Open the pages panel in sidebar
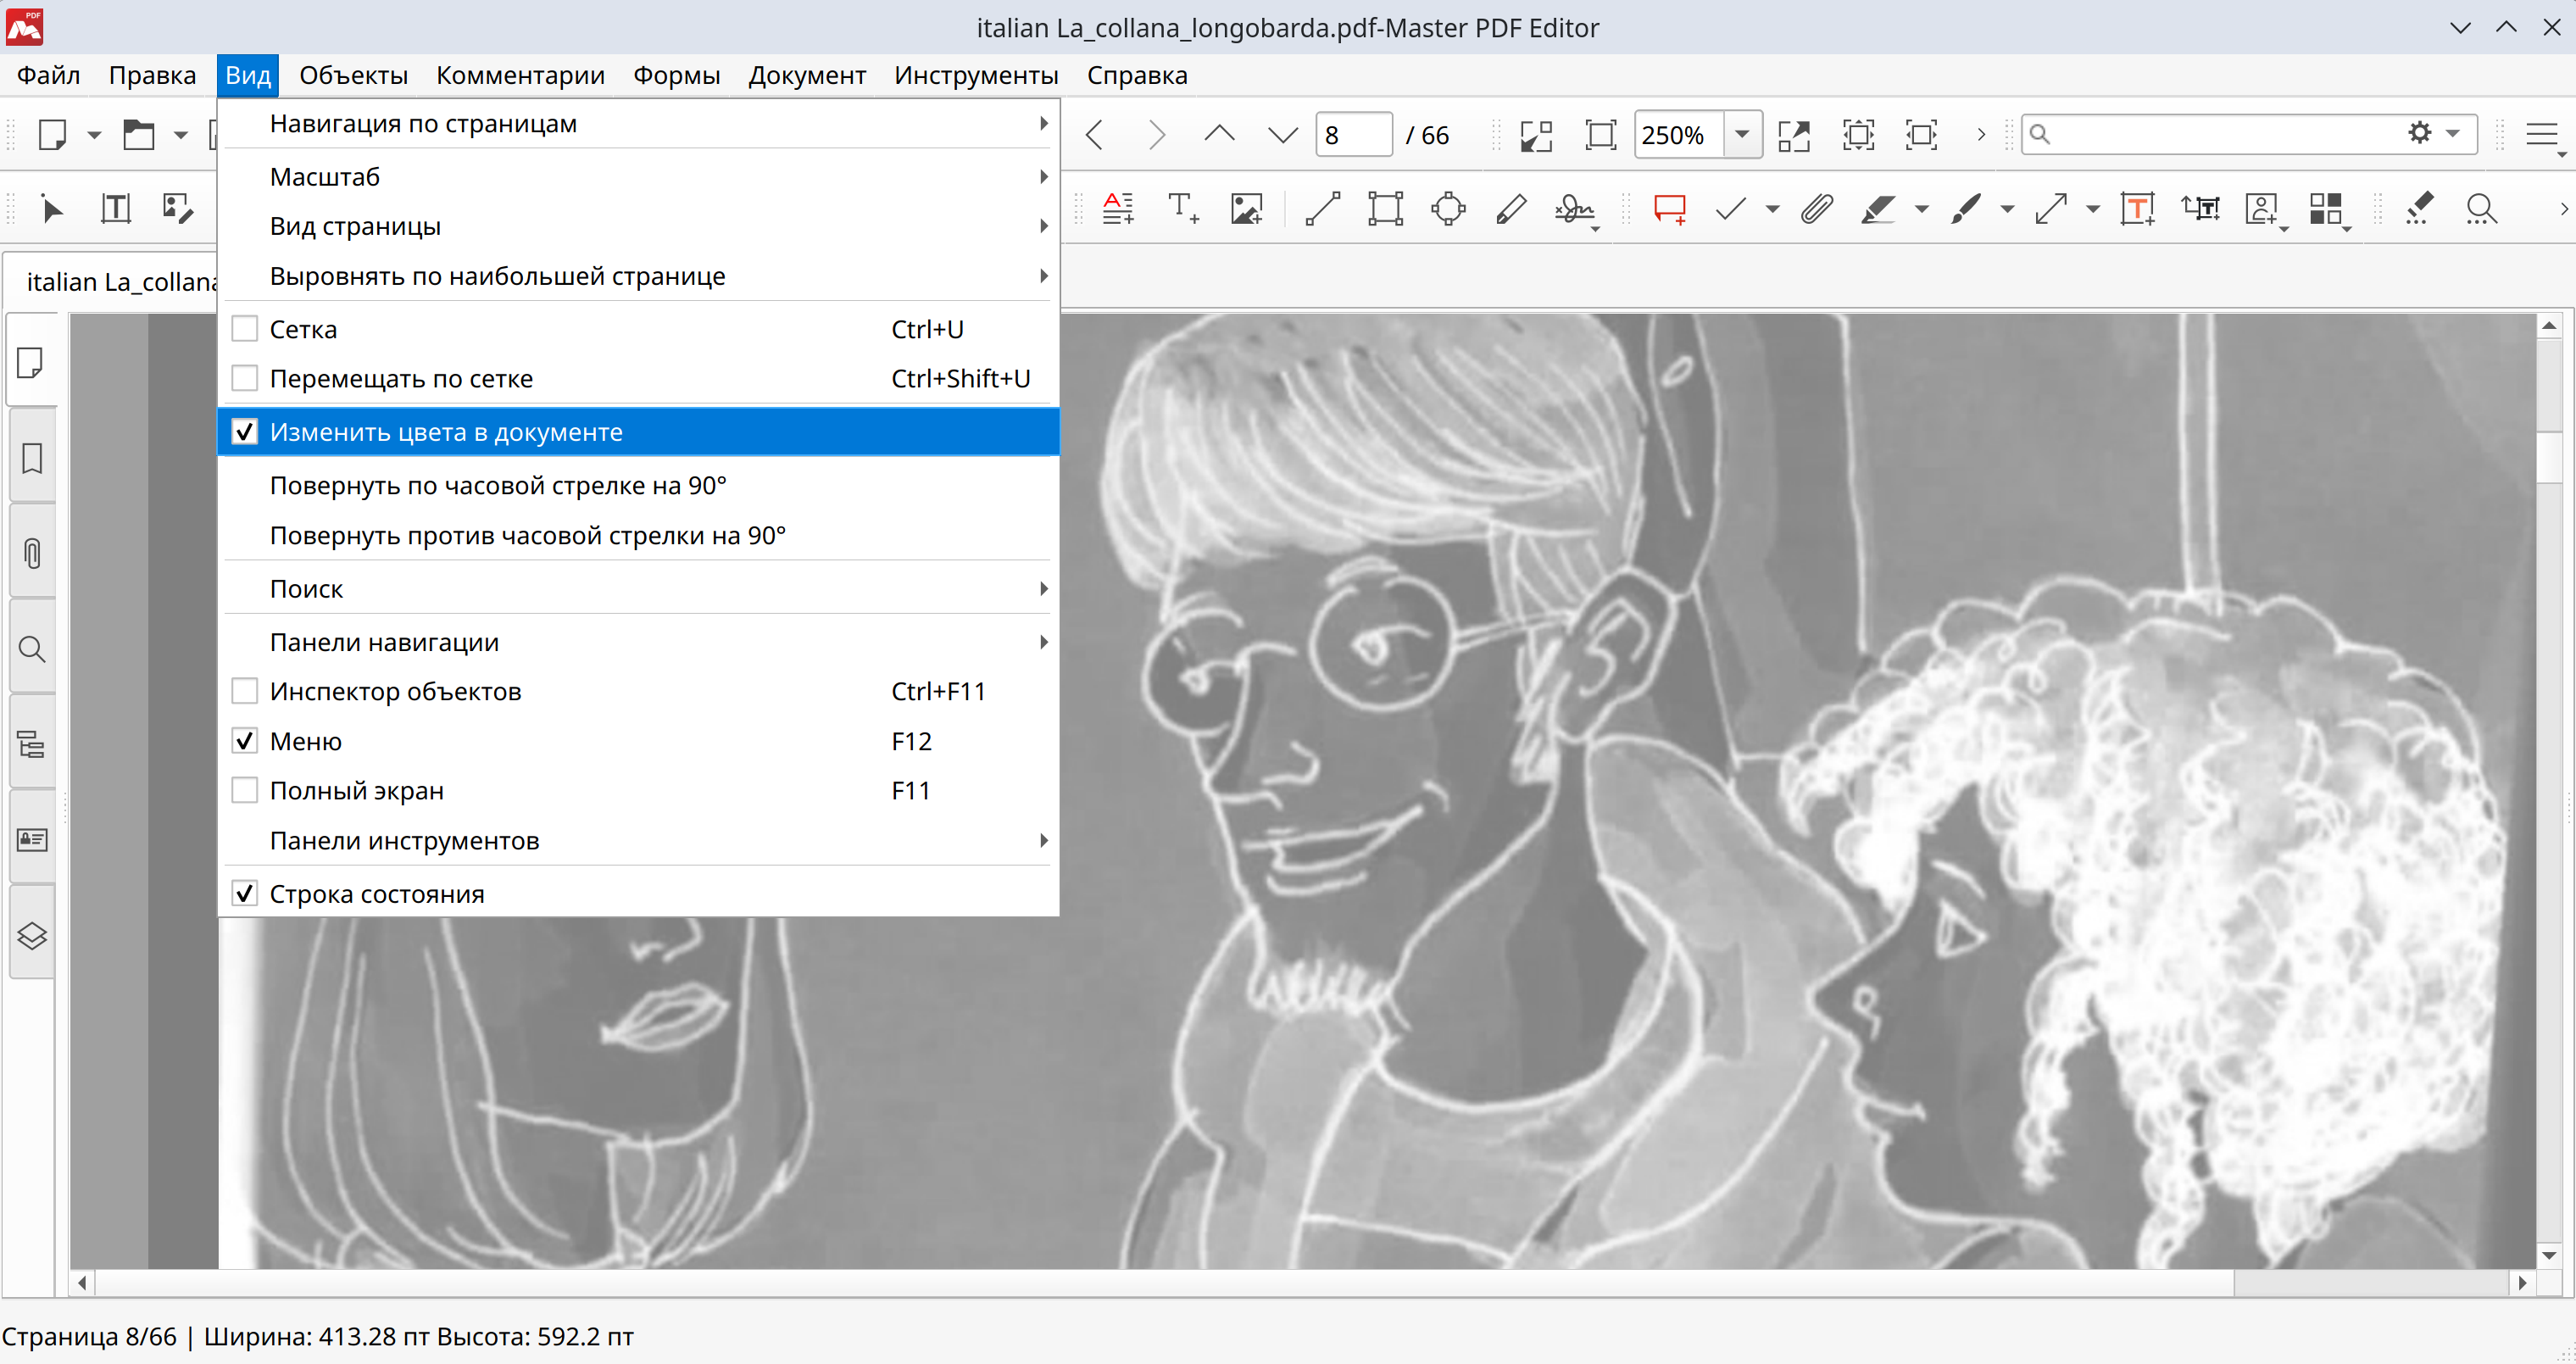The width and height of the screenshot is (2576, 1364). tap(32, 362)
